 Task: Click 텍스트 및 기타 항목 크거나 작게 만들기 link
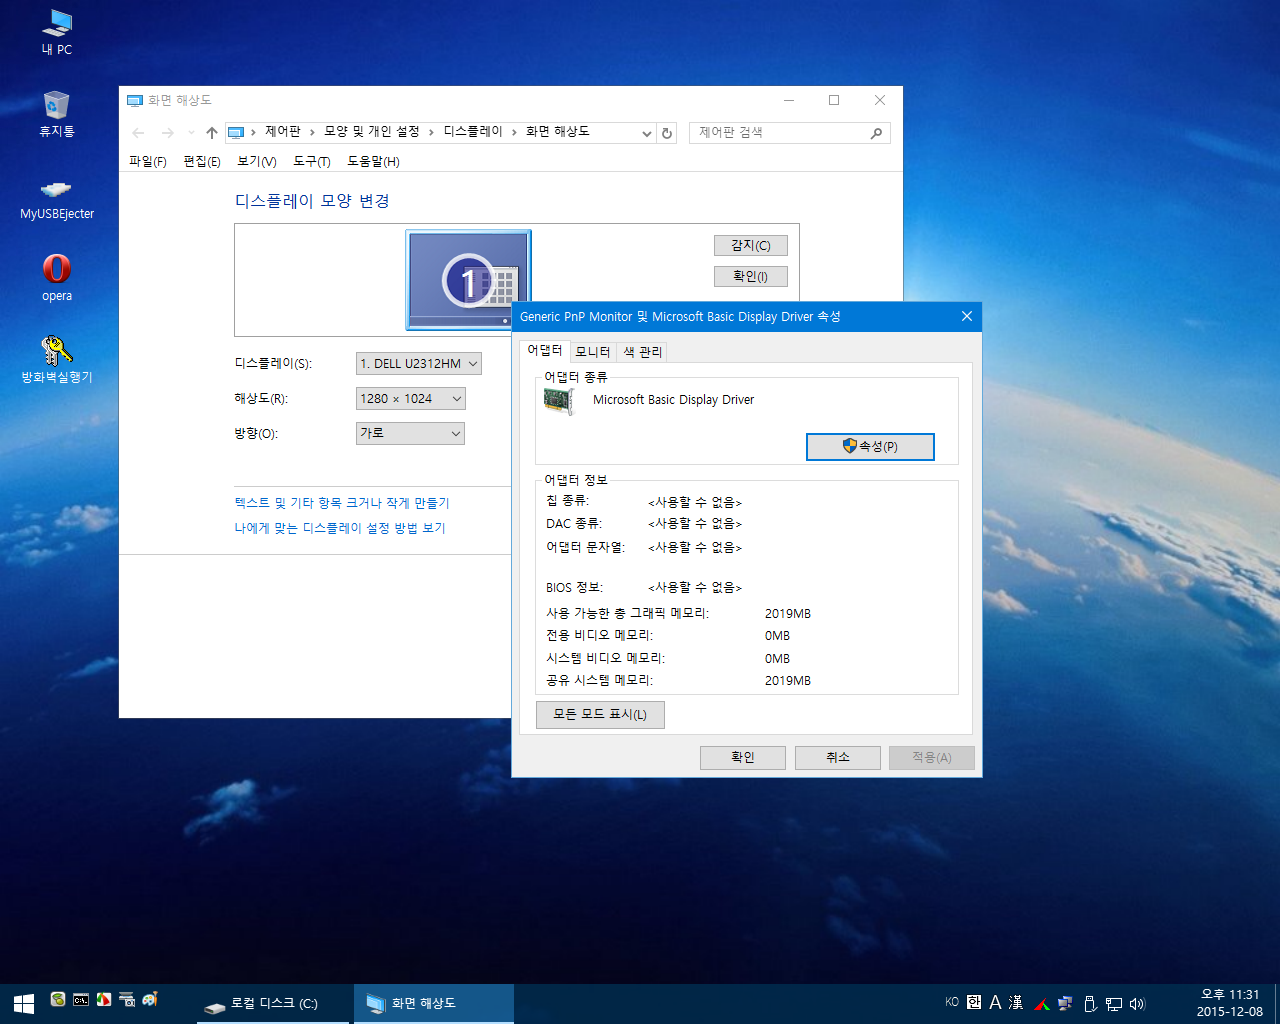coord(342,503)
